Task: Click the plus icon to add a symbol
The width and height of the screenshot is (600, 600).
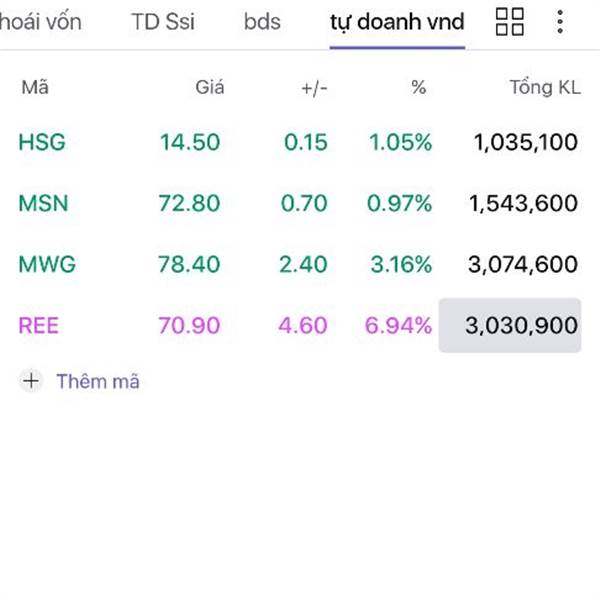Action: pos(32,381)
